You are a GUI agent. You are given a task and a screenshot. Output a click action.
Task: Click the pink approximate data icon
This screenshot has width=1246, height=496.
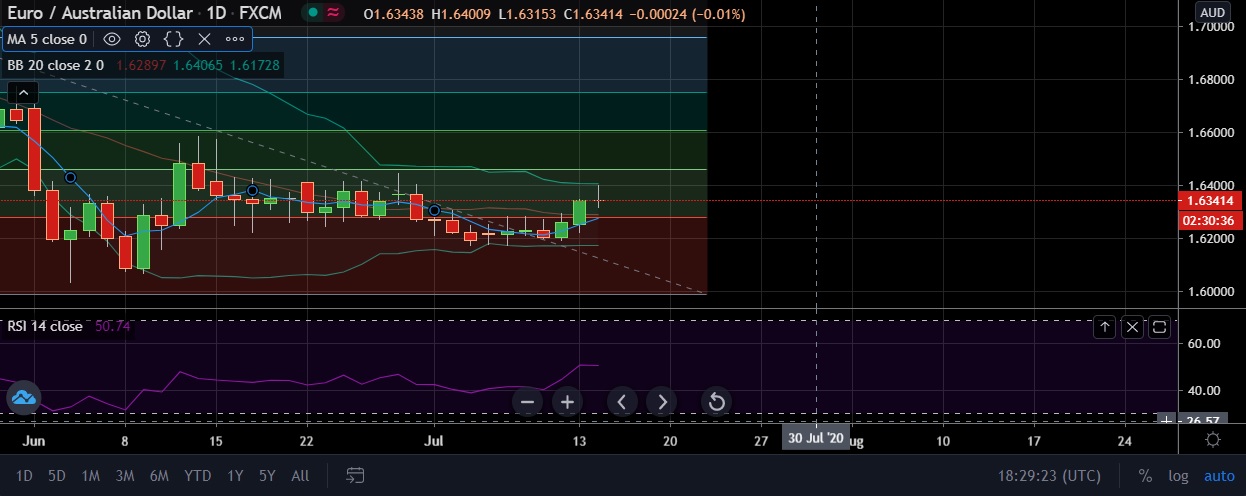[x=334, y=13]
